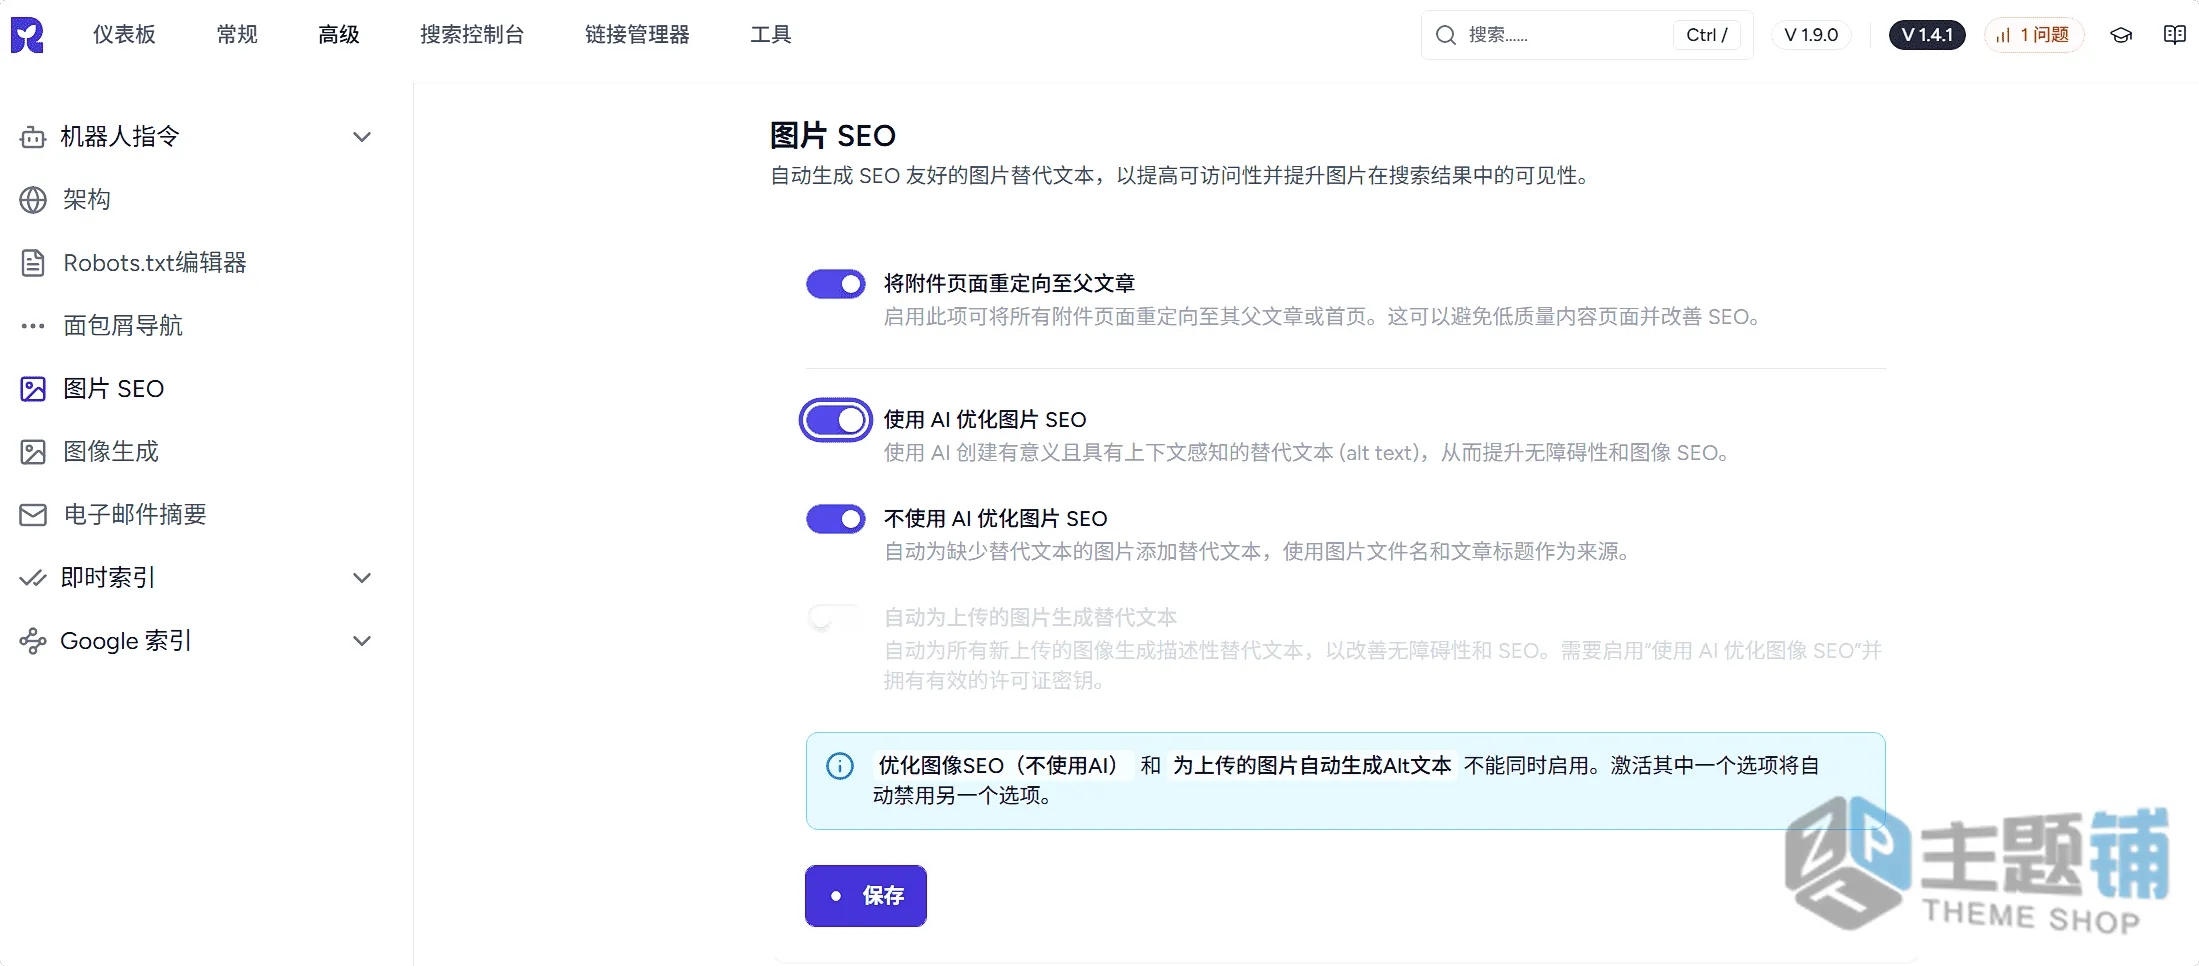The height and width of the screenshot is (966, 2199).
Task: Select 即时索引 label in sidebar
Action: 108,578
